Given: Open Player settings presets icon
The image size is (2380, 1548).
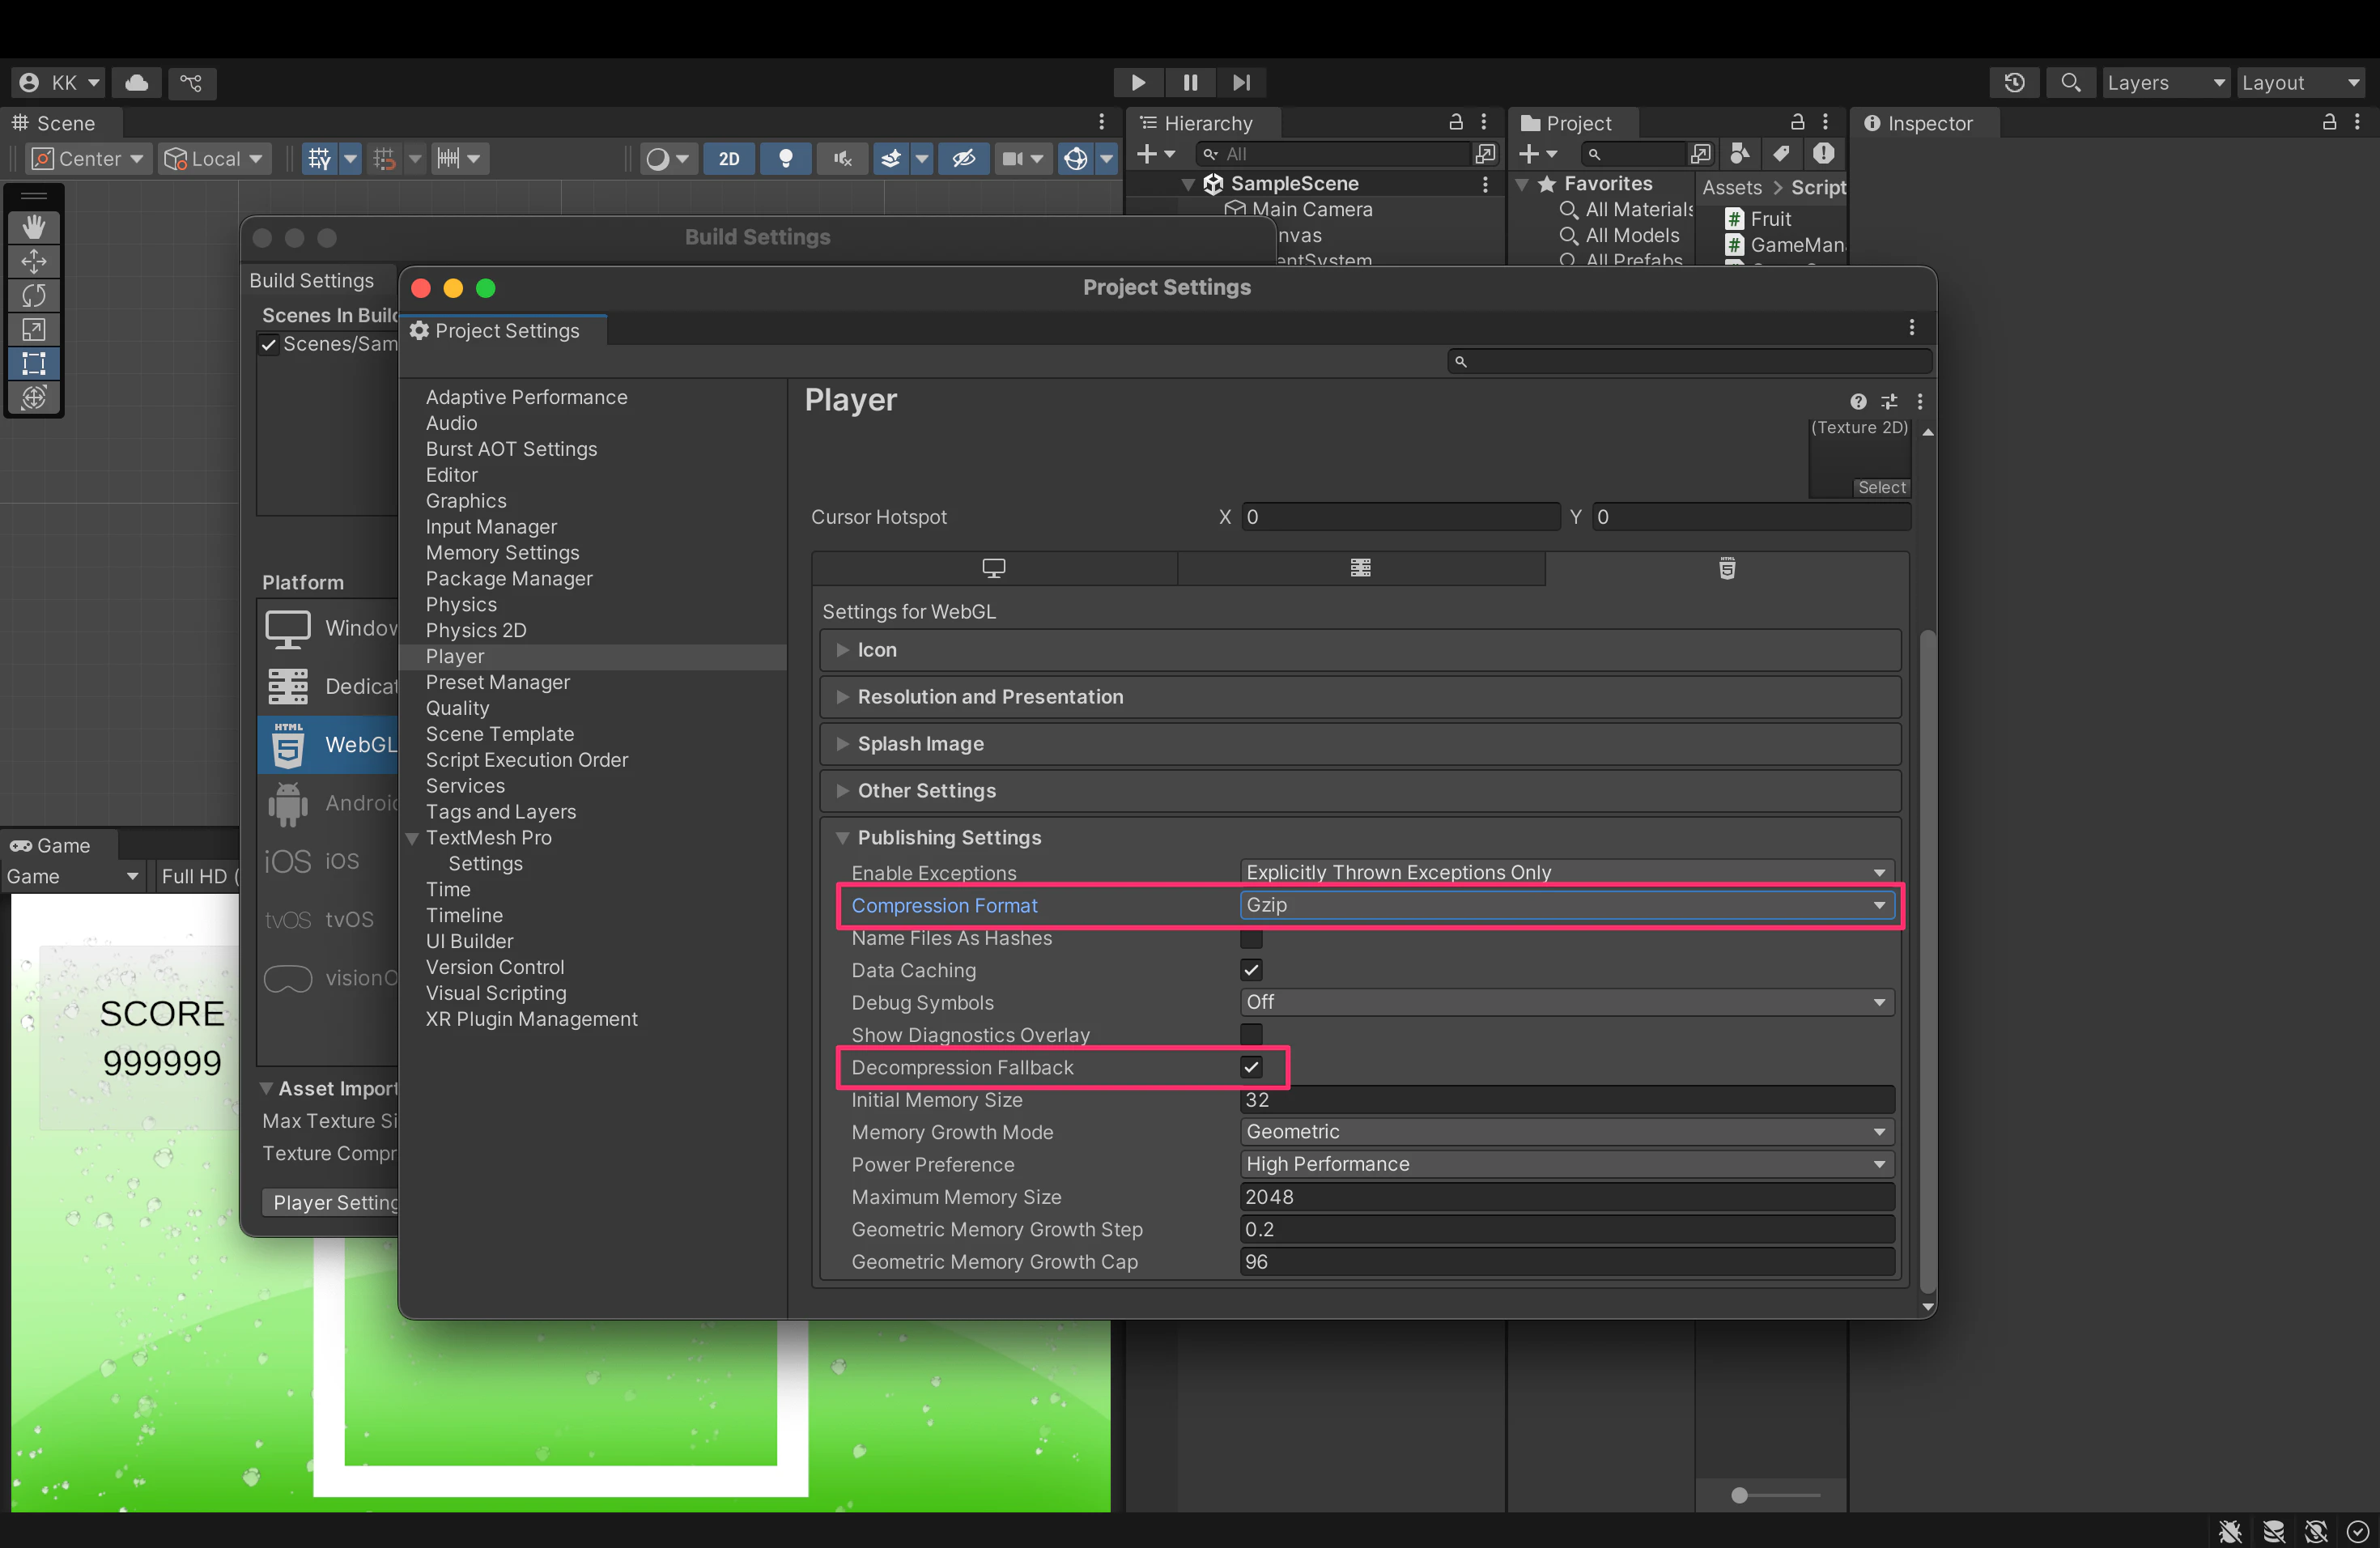Looking at the screenshot, I should pos(1889,402).
